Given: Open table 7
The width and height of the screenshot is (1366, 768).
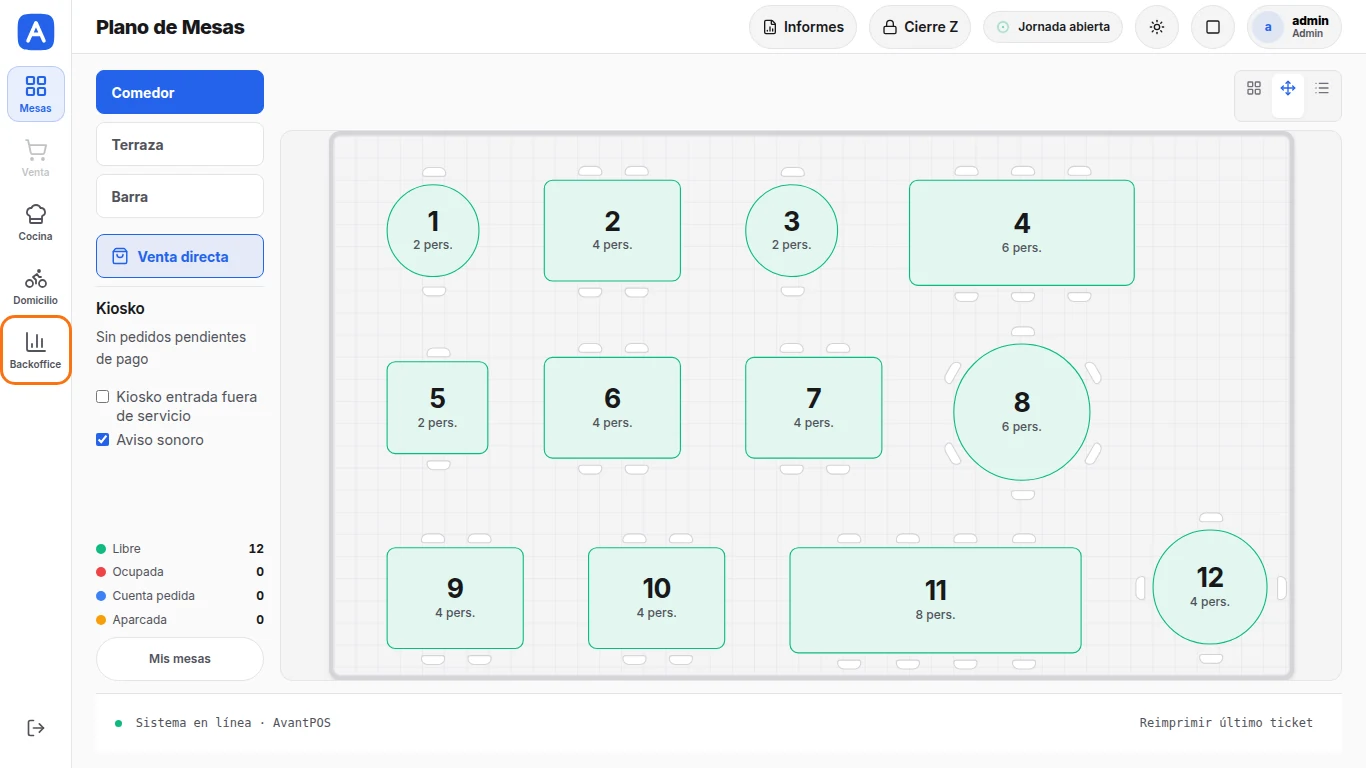Looking at the screenshot, I should 814,408.
